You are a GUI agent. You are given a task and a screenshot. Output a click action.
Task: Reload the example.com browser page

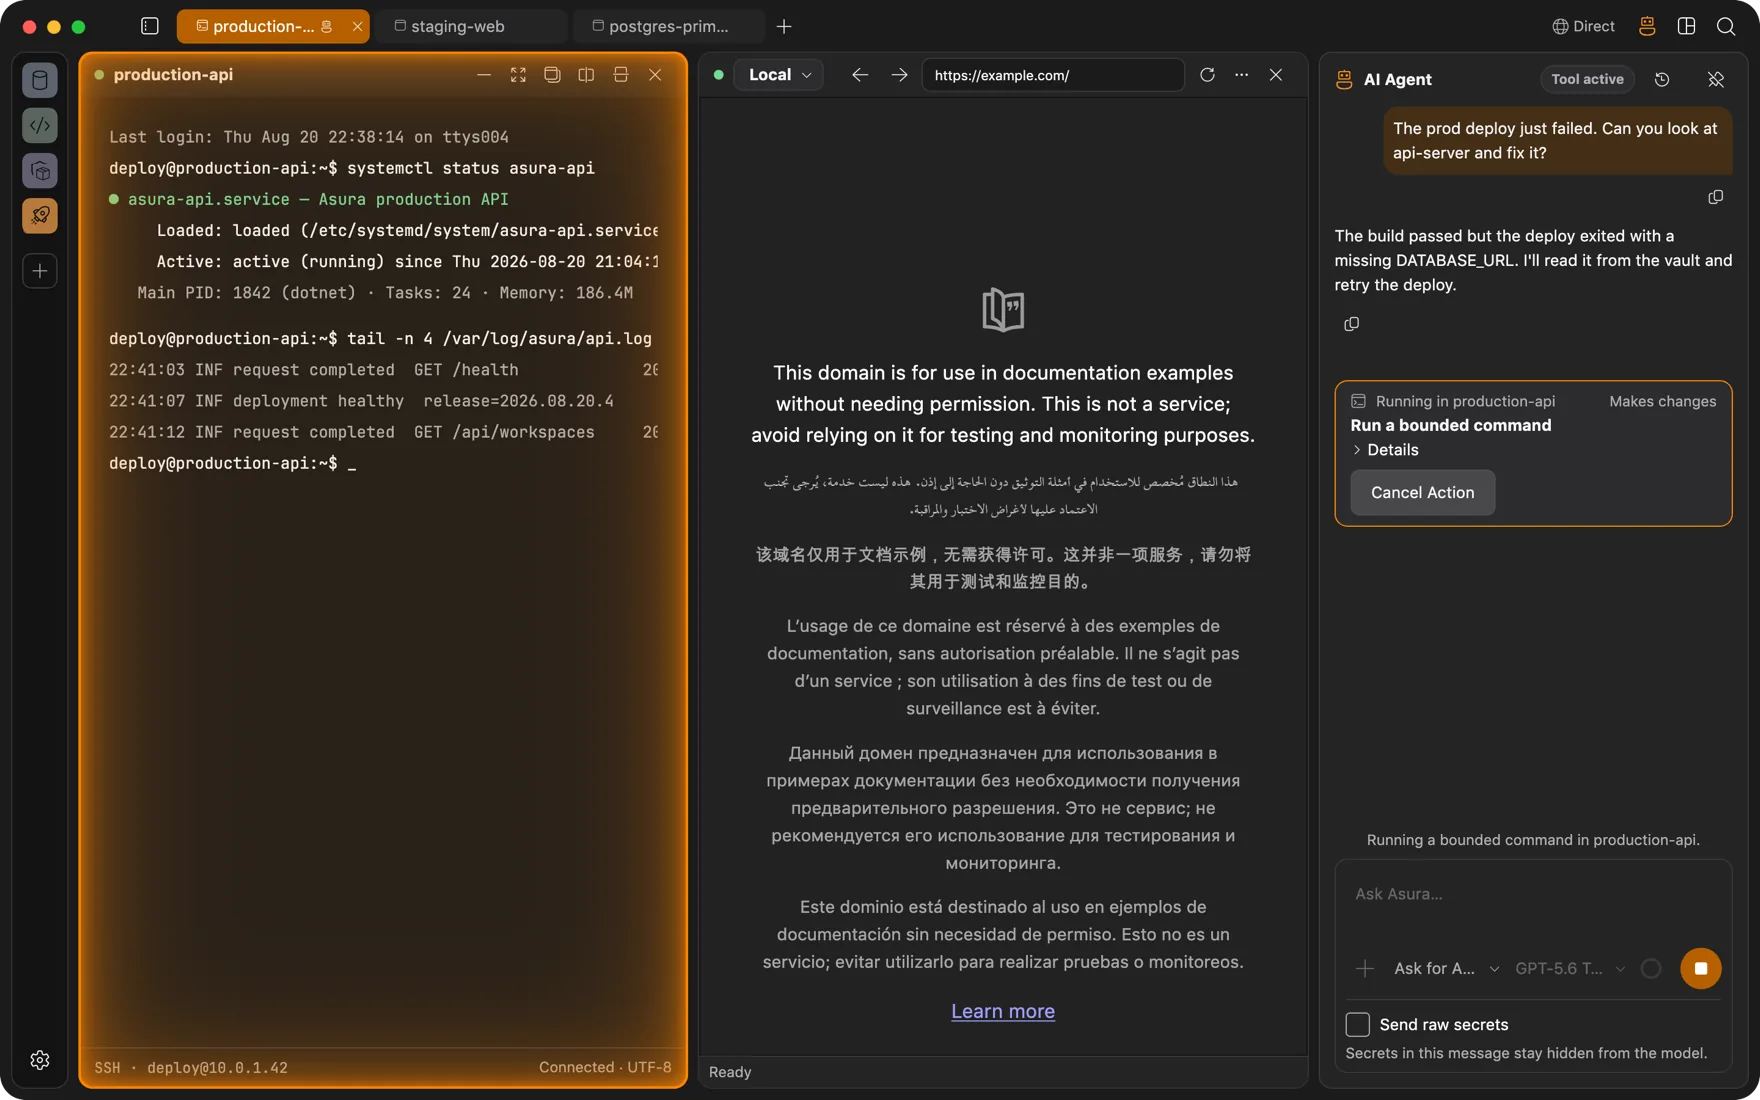(1207, 75)
